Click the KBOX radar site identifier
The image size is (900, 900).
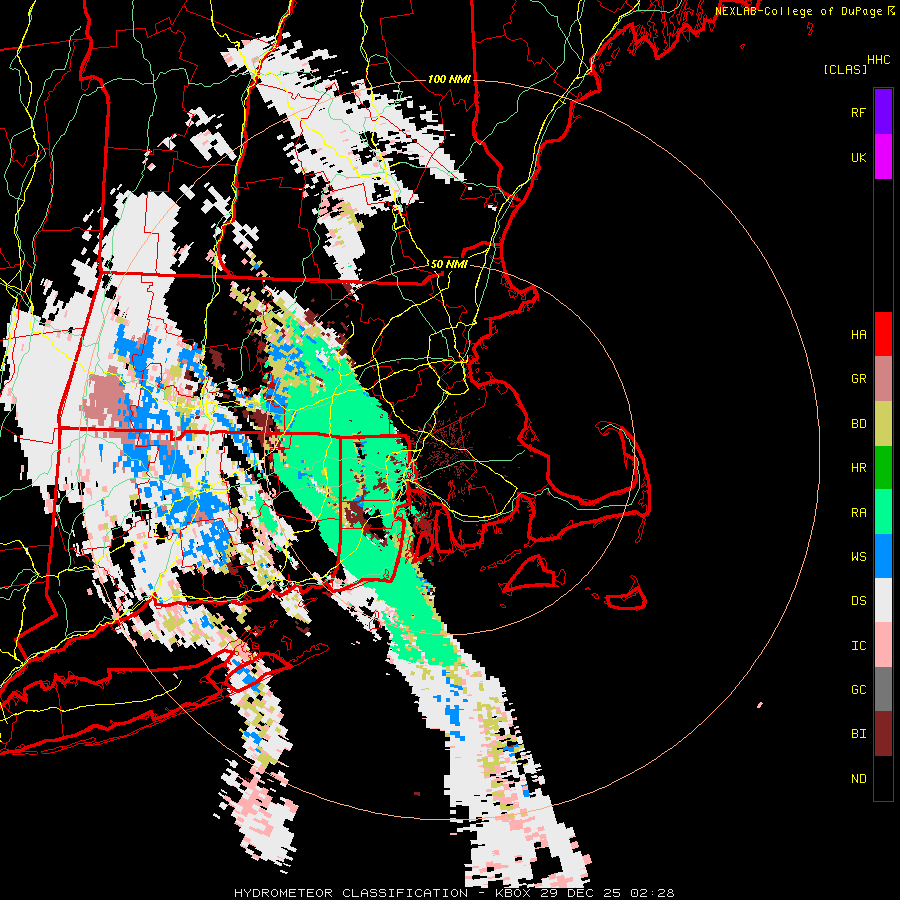tap(515, 893)
